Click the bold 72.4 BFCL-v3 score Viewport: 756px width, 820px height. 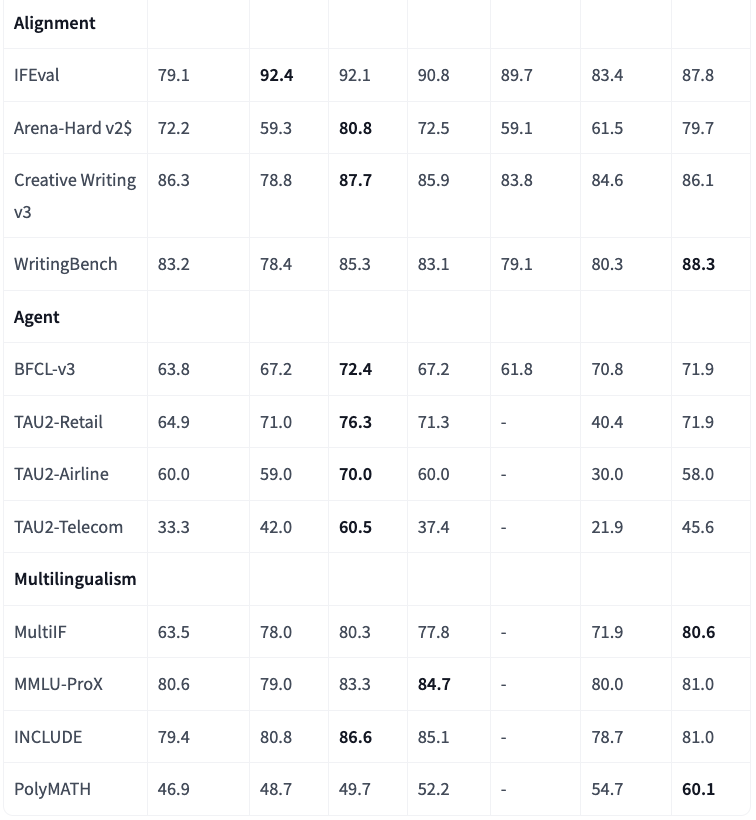pyautogui.click(x=356, y=369)
